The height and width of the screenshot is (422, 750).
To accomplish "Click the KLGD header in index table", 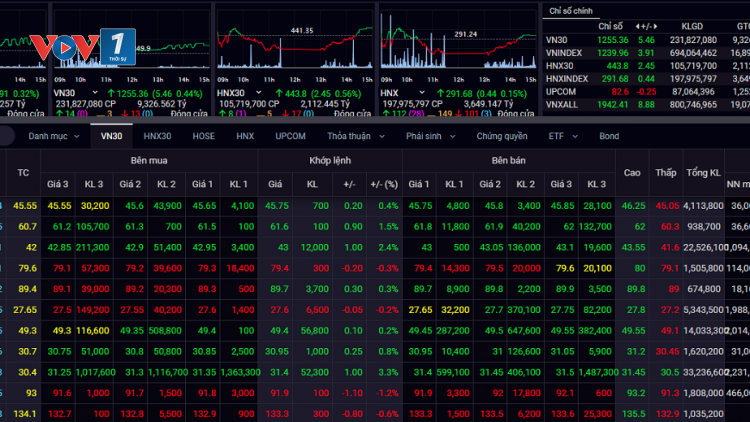I will (x=692, y=27).
